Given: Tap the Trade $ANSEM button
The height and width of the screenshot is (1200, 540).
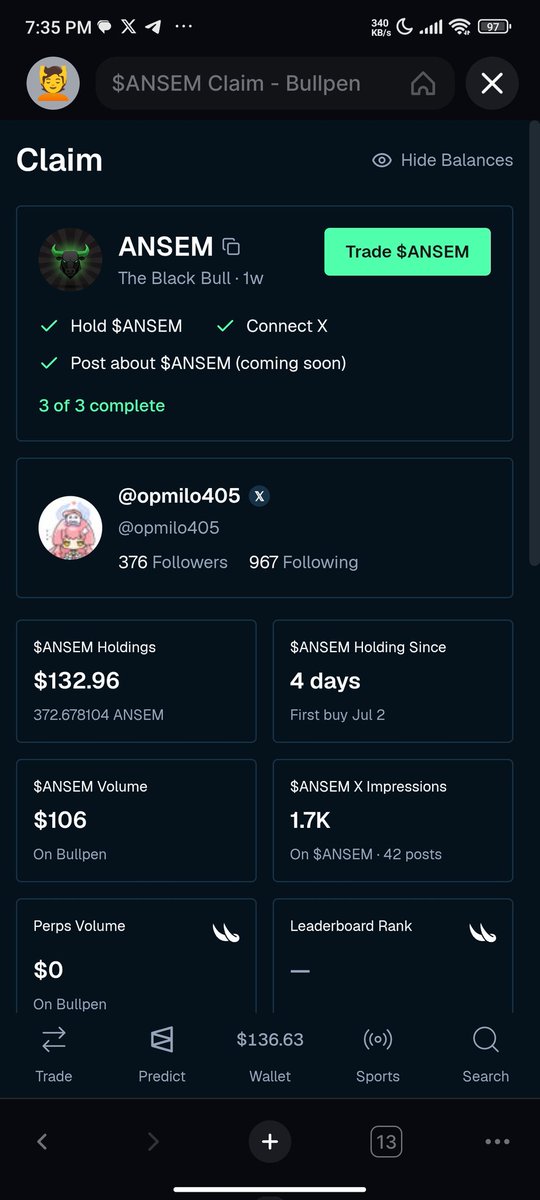Looking at the screenshot, I should pyautogui.click(x=407, y=251).
